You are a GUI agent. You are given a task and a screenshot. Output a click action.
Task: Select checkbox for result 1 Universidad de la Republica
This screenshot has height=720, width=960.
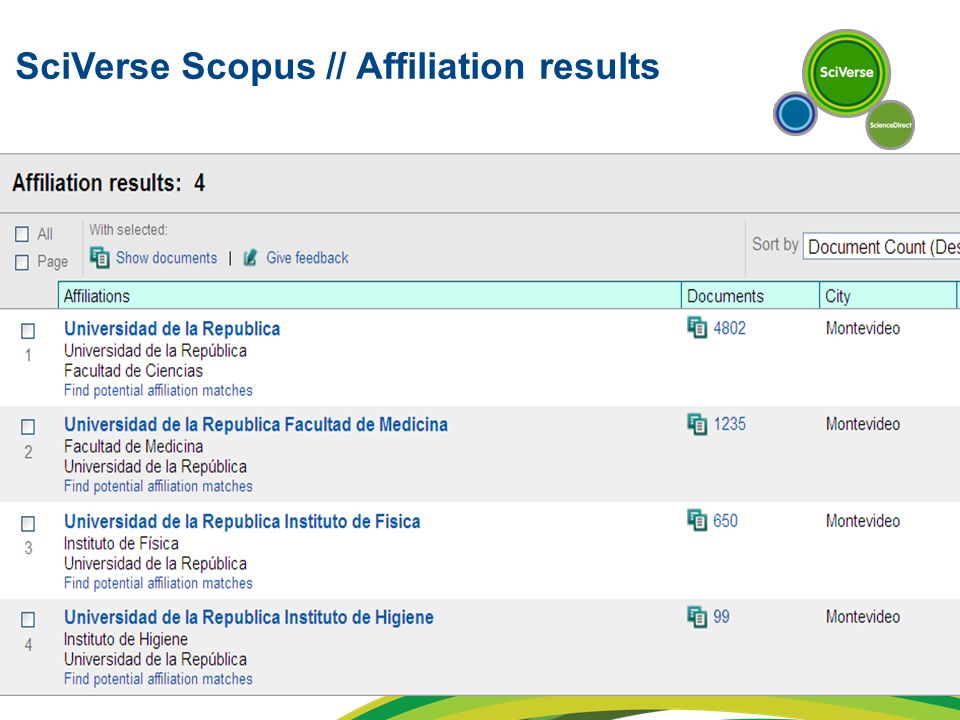click(28, 331)
